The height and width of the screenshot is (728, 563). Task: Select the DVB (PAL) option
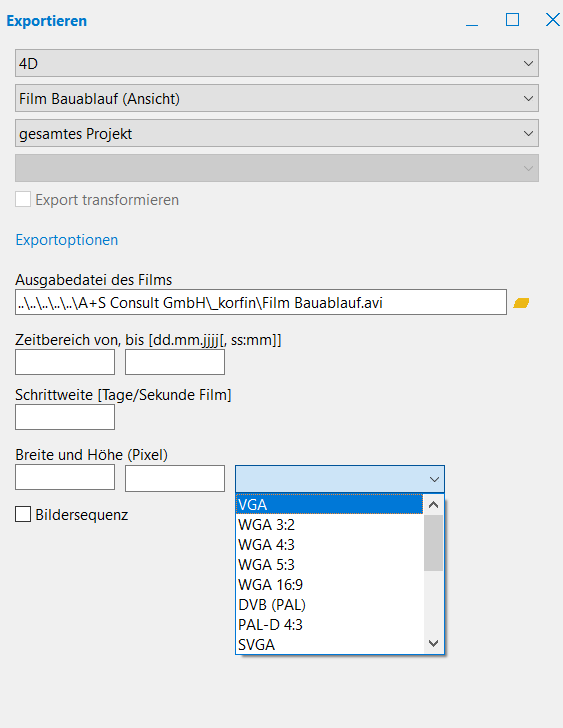click(330, 604)
